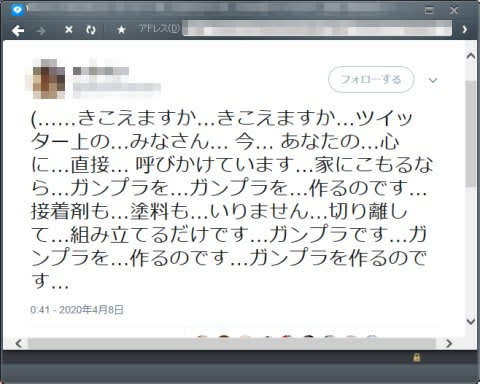The image size is (480, 384).
Task: Expand toolbar overflow chevron beside address bar
Action: pyautogui.click(x=464, y=30)
